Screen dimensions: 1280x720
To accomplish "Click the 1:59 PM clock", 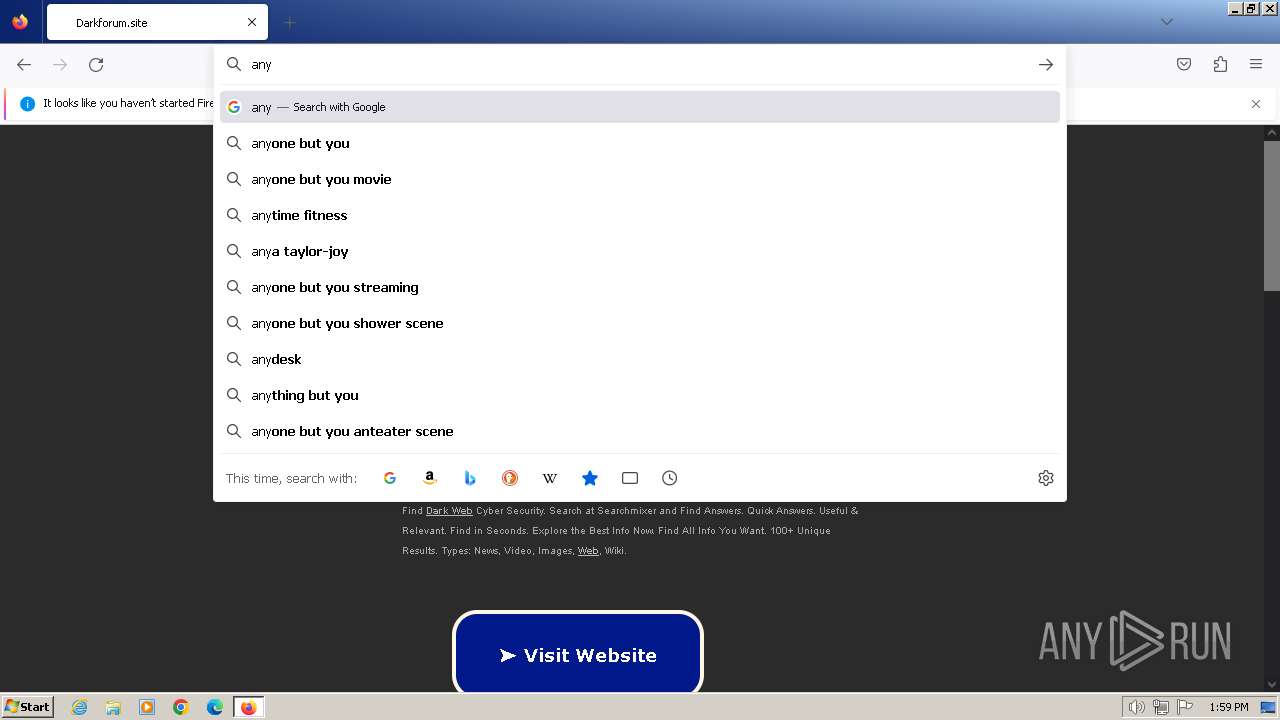I will (1229, 707).
